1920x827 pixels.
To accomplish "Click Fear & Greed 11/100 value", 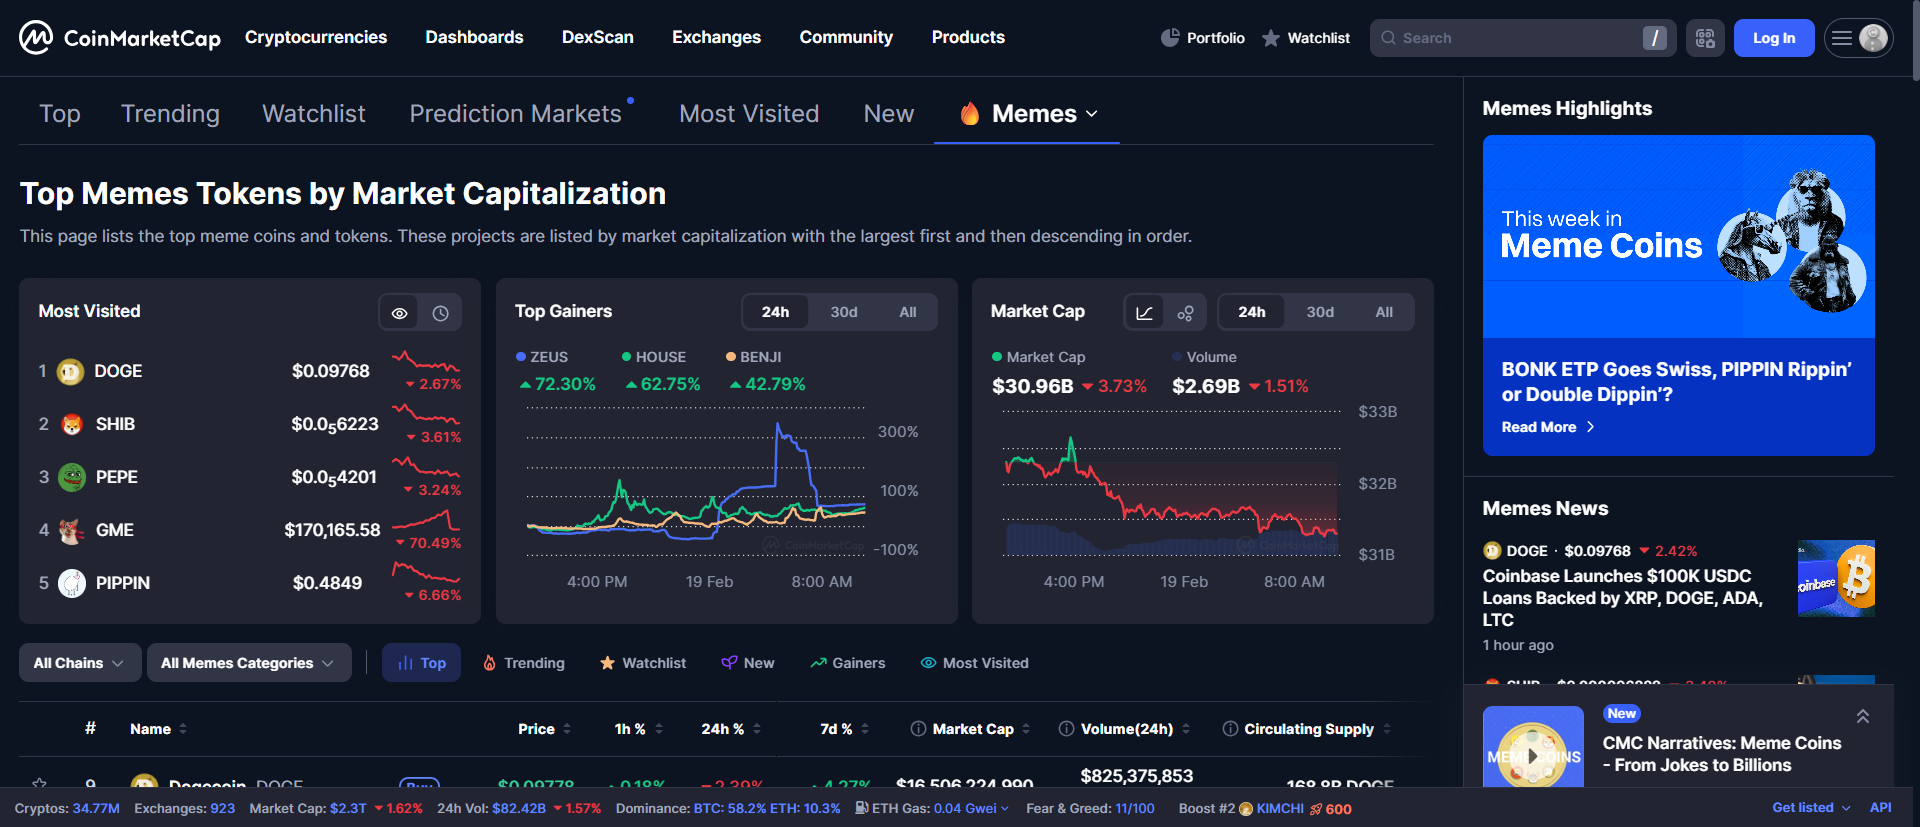I will click(1135, 808).
